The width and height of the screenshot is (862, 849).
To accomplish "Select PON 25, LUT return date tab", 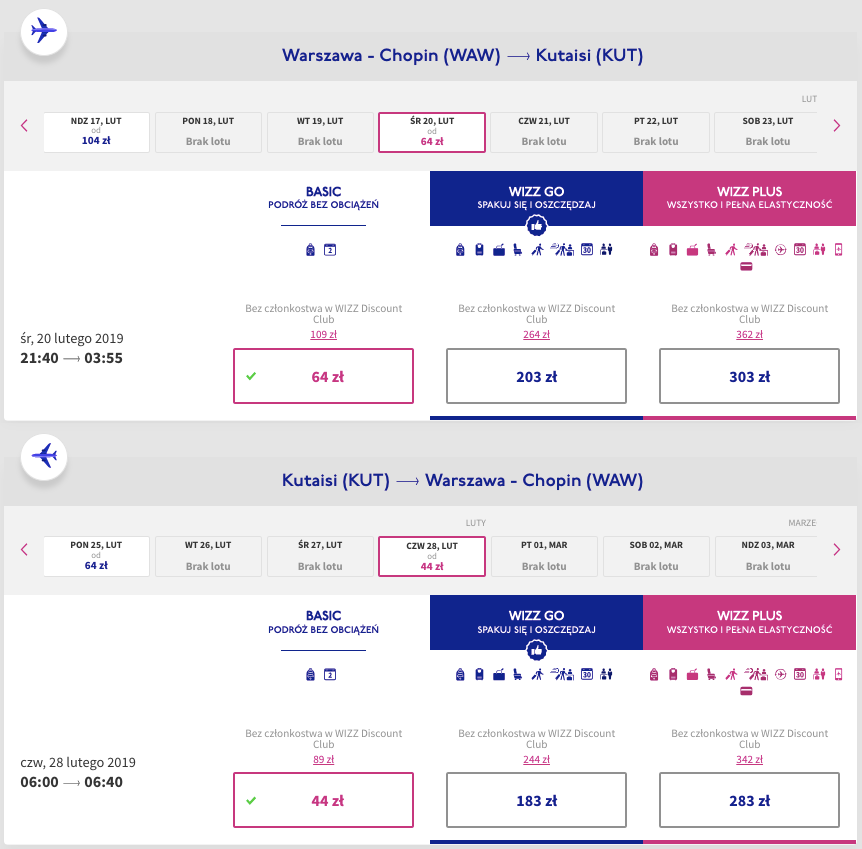I will (x=96, y=556).
